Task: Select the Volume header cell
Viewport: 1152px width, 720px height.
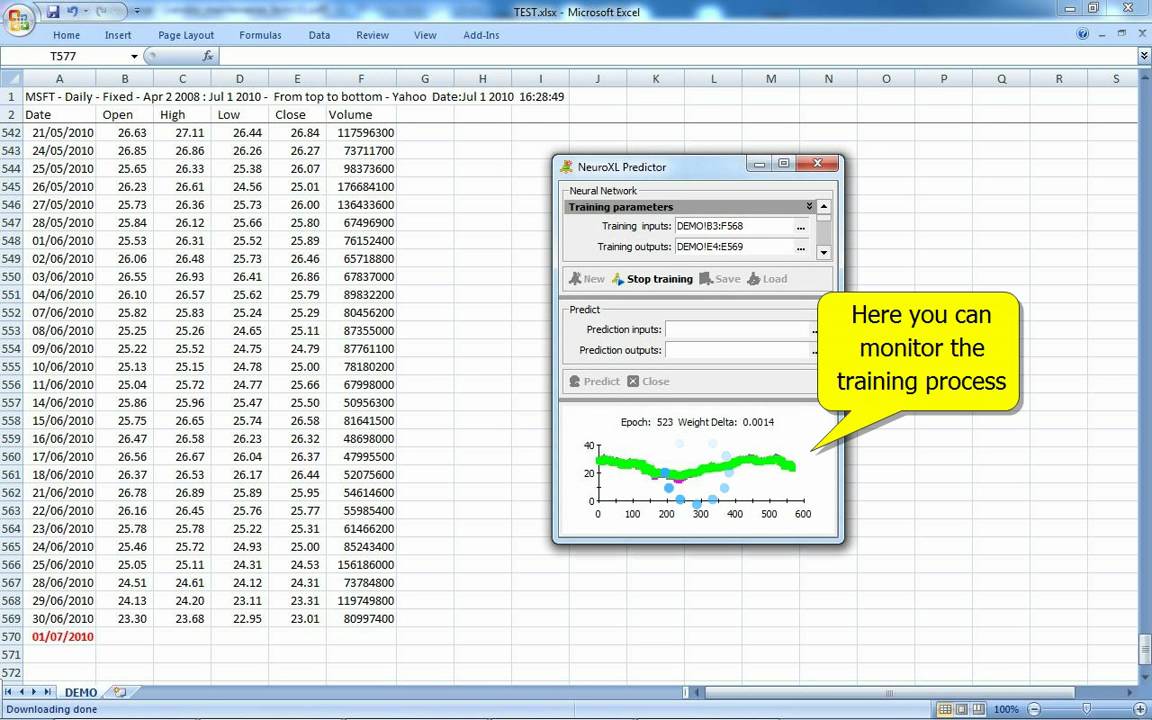Action: click(361, 115)
